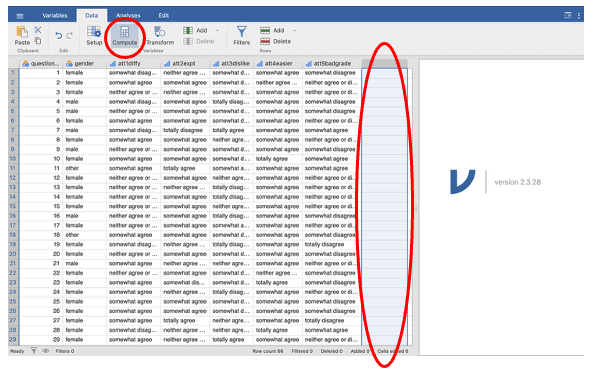This screenshot has height=373, width=593.
Task: Expand the rows Add dropdown arrow
Action: (x=295, y=30)
